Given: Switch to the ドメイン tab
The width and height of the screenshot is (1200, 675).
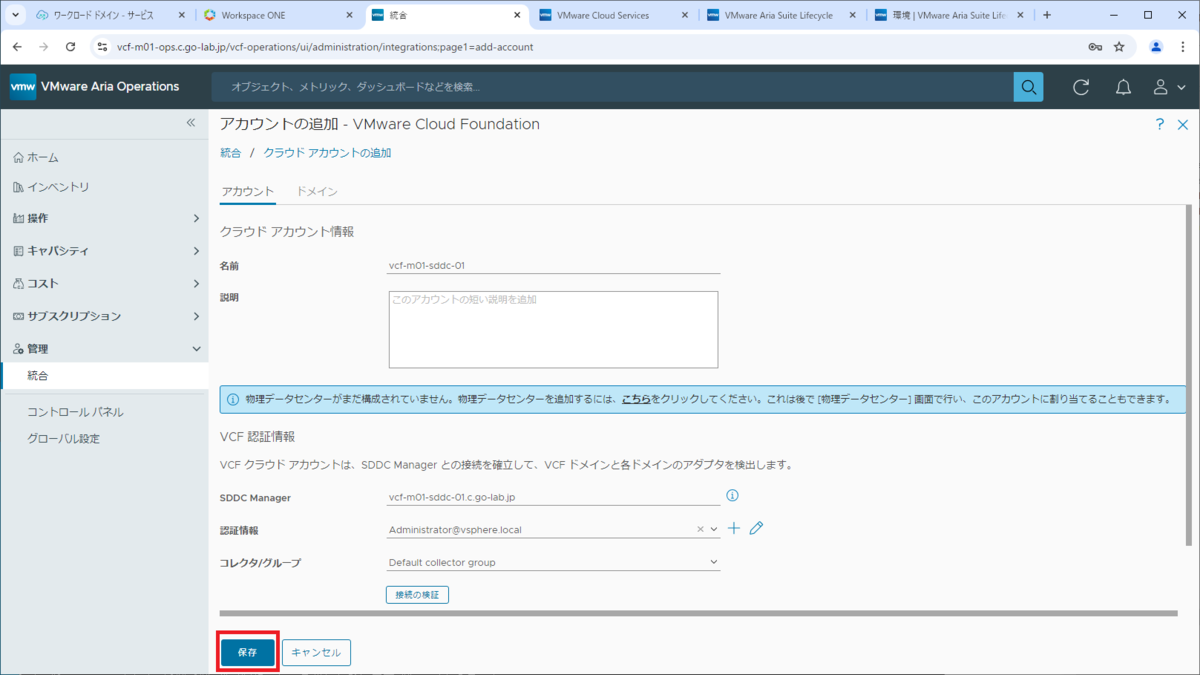Looking at the screenshot, I should click(x=317, y=191).
